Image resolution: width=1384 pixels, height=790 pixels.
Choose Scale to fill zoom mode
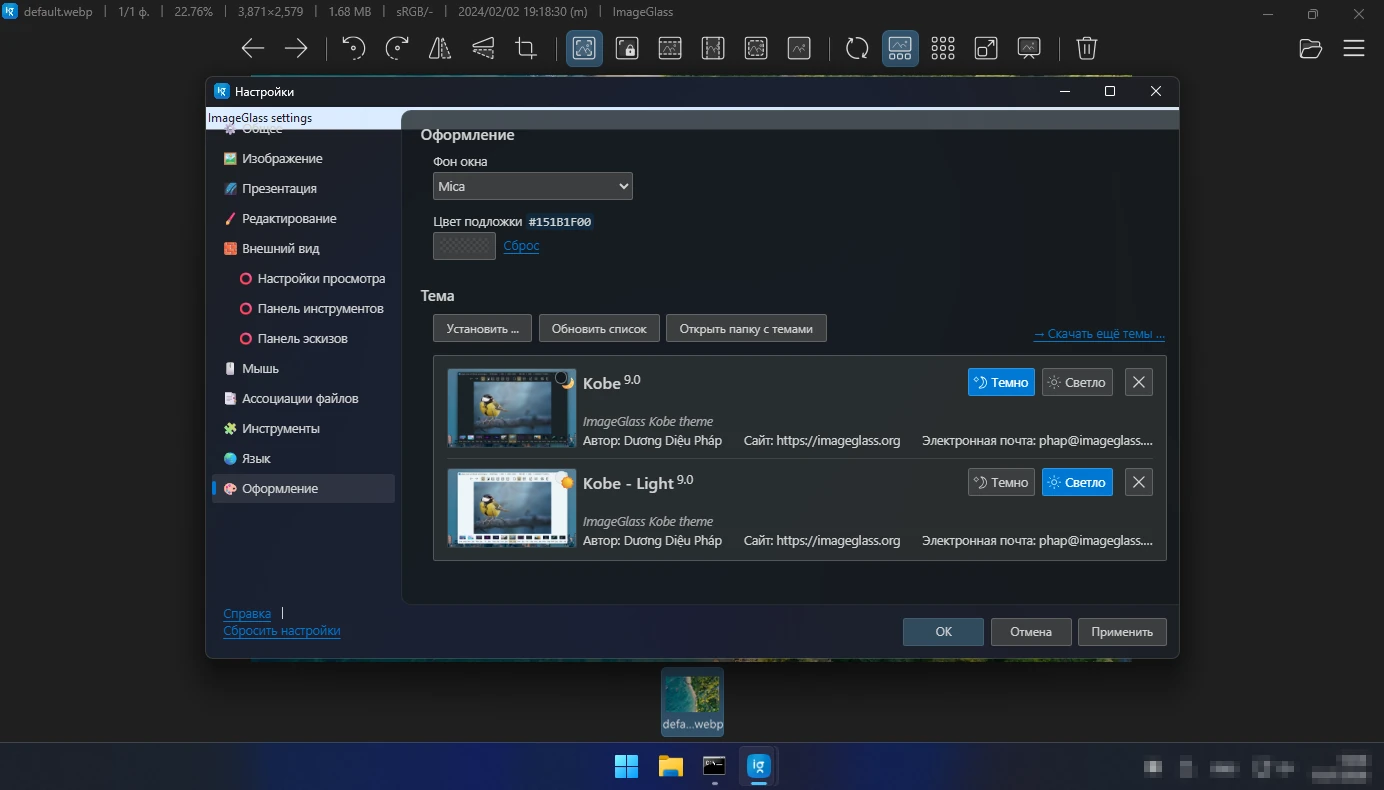(x=799, y=48)
